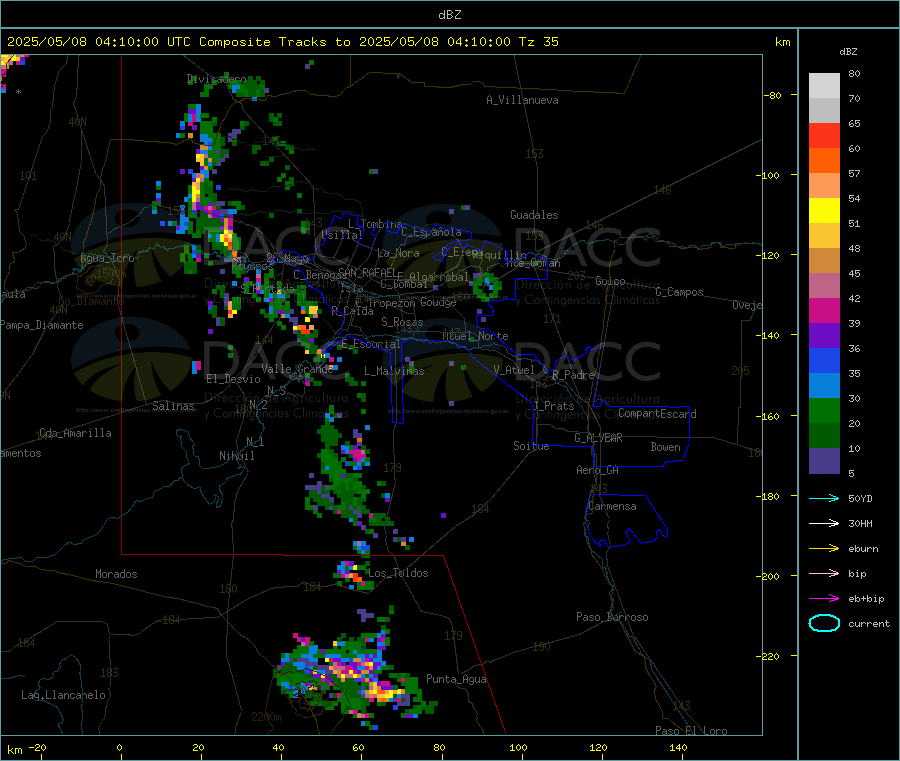Click the 'Bowen' map label
Screen dimensions: 900x761
coord(666,447)
